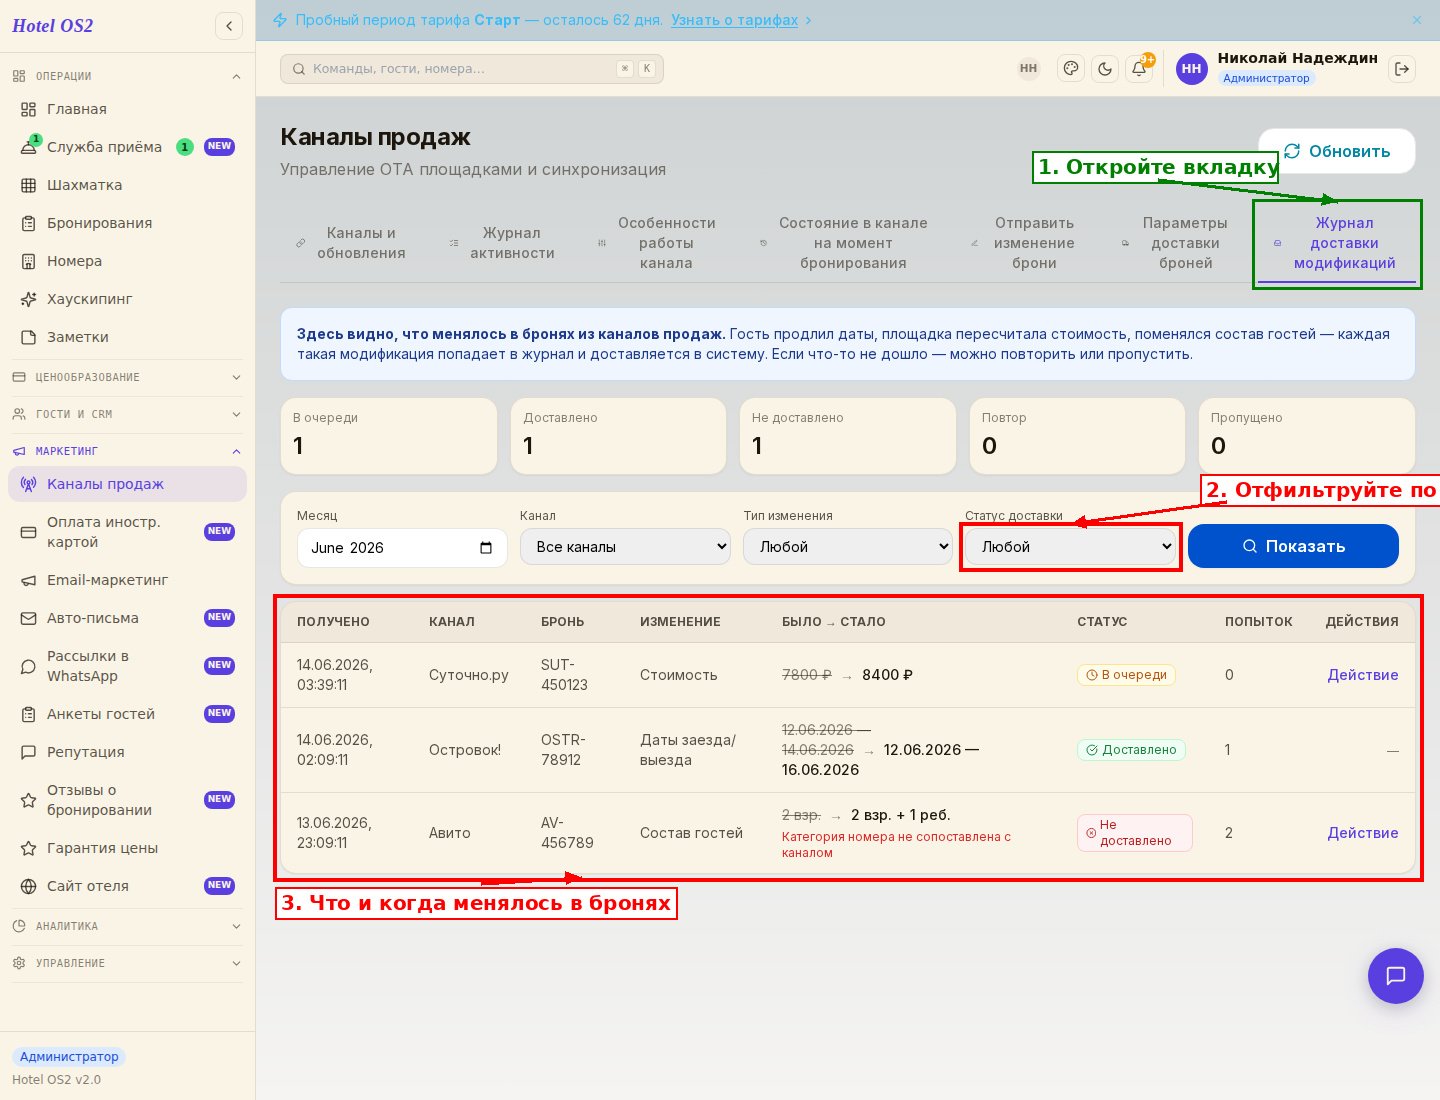Switch to the Каналы и обновления tab
1440x1100 pixels.
352,243
